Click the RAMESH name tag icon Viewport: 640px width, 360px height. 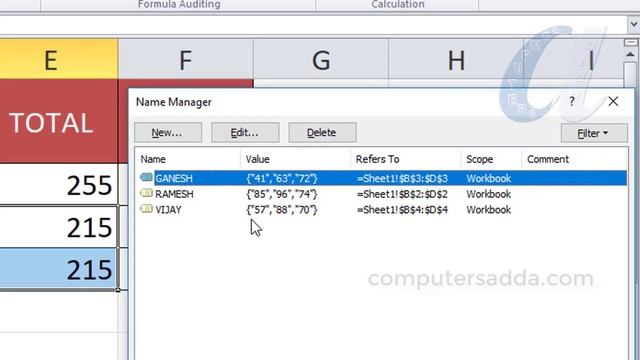pyautogui.click(x=146, y=193)
